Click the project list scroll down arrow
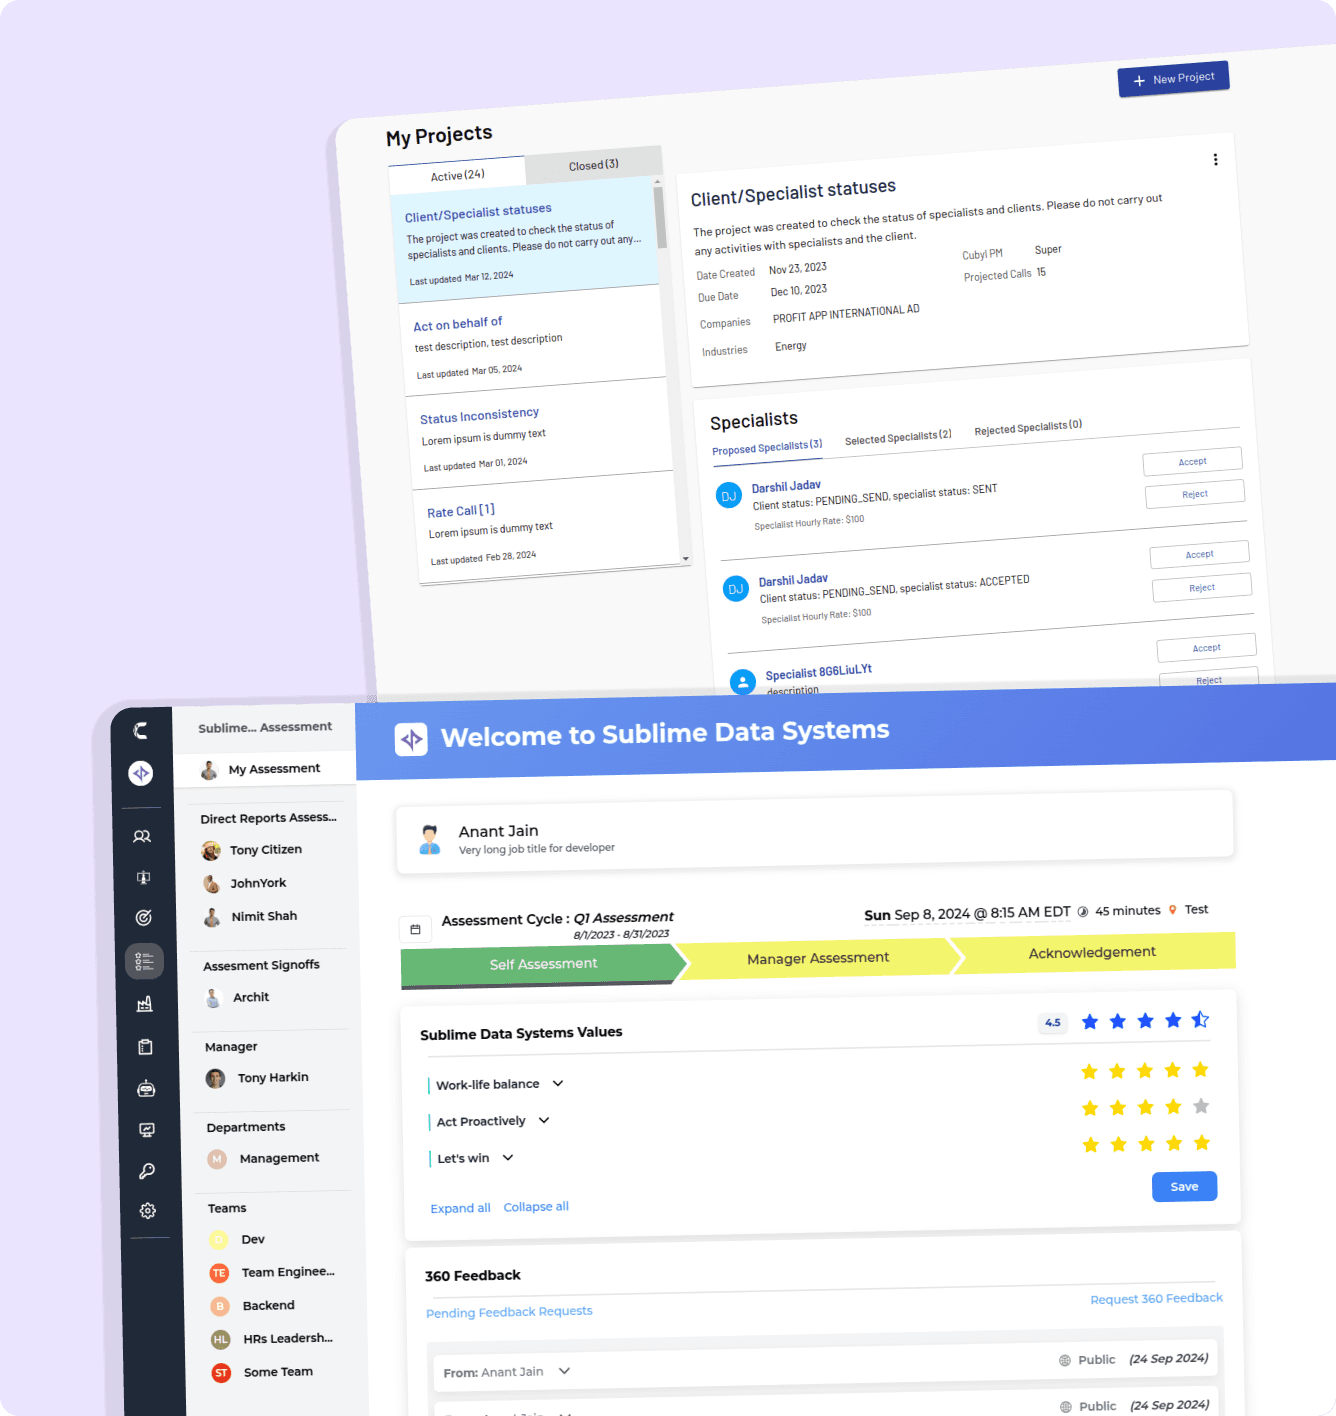Image resolution: width=1336 pixels, height=1416 pixels. pyautogui.click(x=686, y=558)
